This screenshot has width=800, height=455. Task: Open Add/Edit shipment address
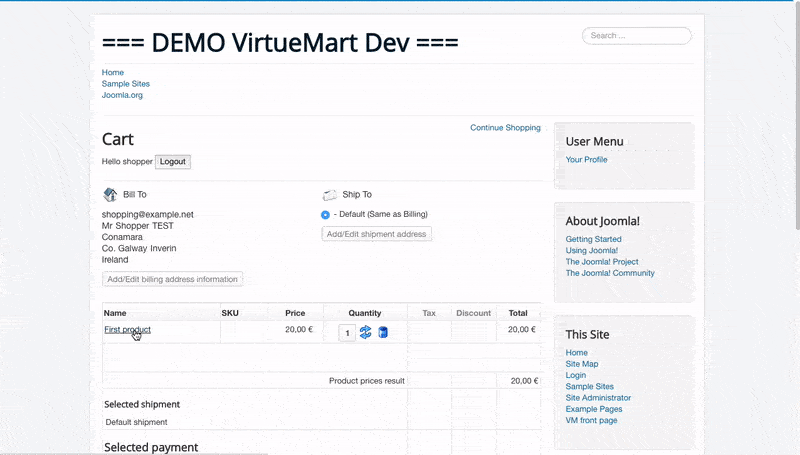pos(377,234)
